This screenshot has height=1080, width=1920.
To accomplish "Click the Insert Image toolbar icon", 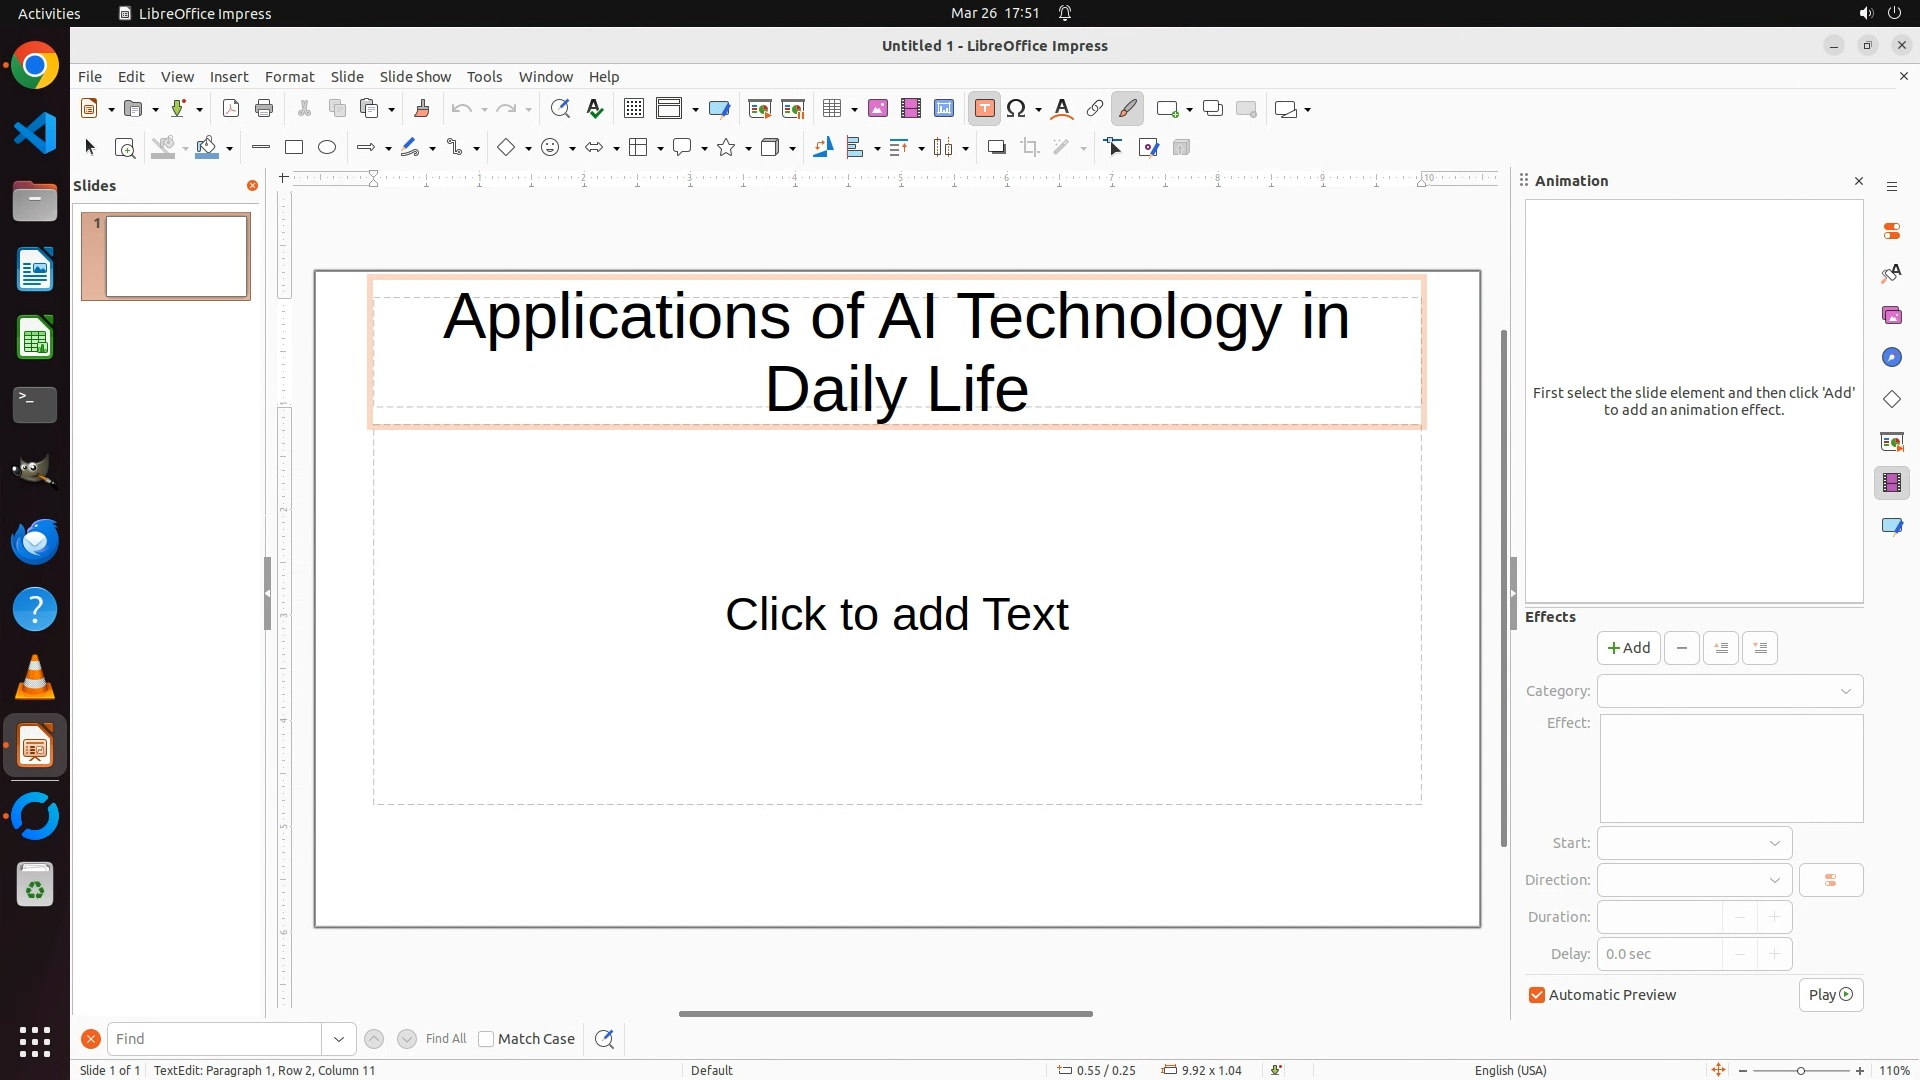I will coord(878,109).
